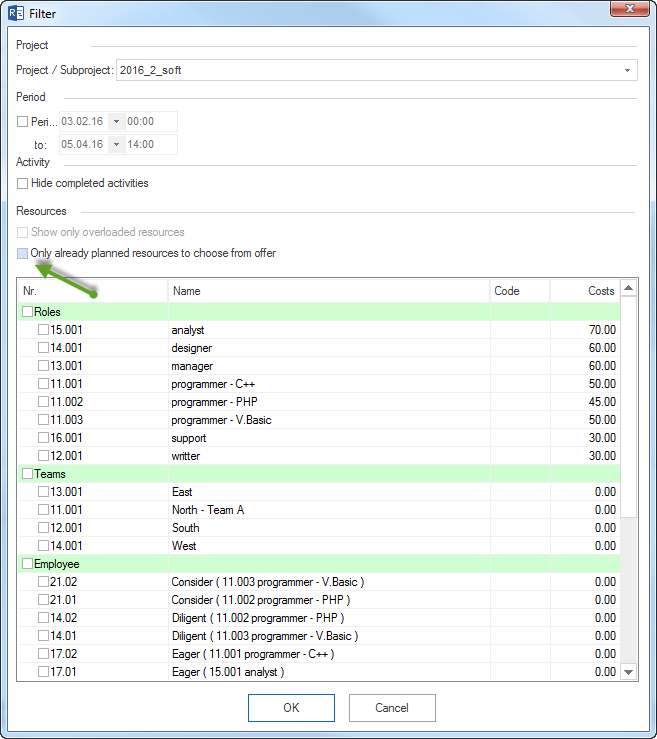
Task: Click the 45.00 cost value
Action: point(602,402)
